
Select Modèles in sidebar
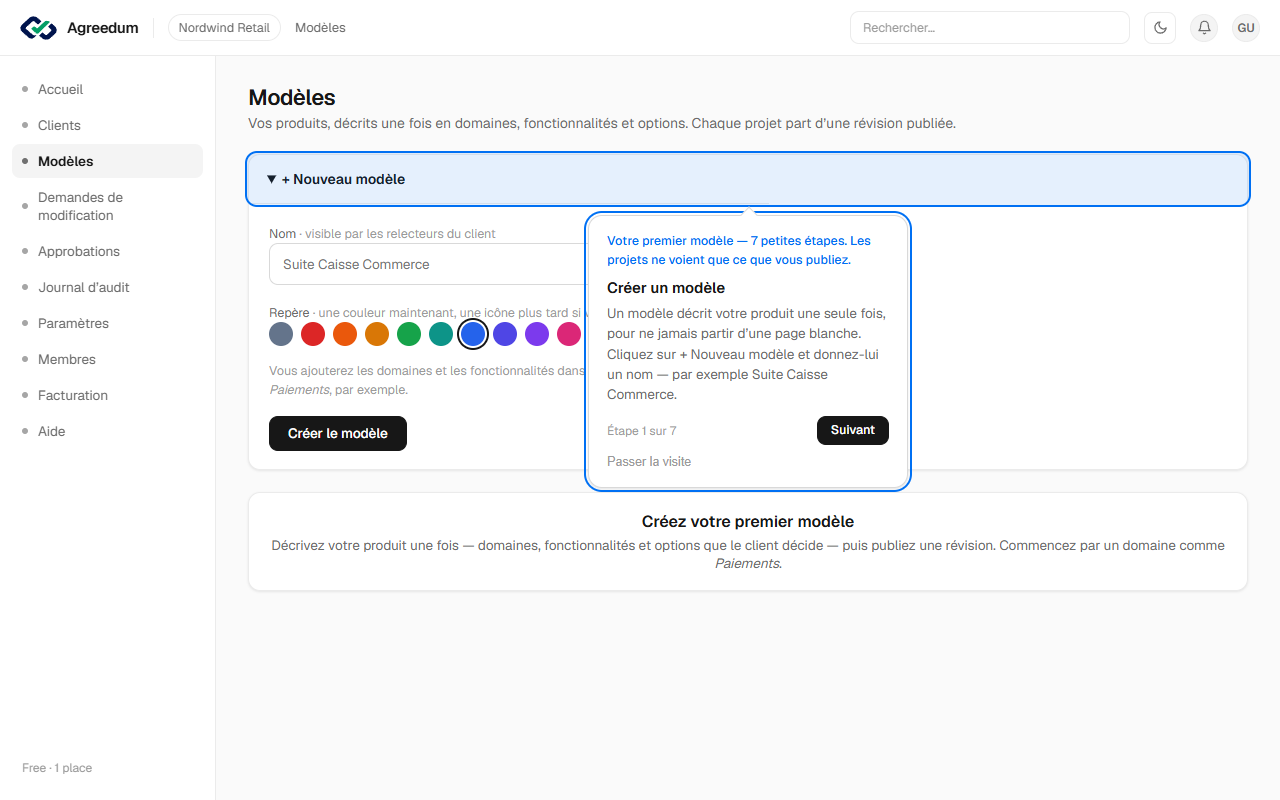107,161
